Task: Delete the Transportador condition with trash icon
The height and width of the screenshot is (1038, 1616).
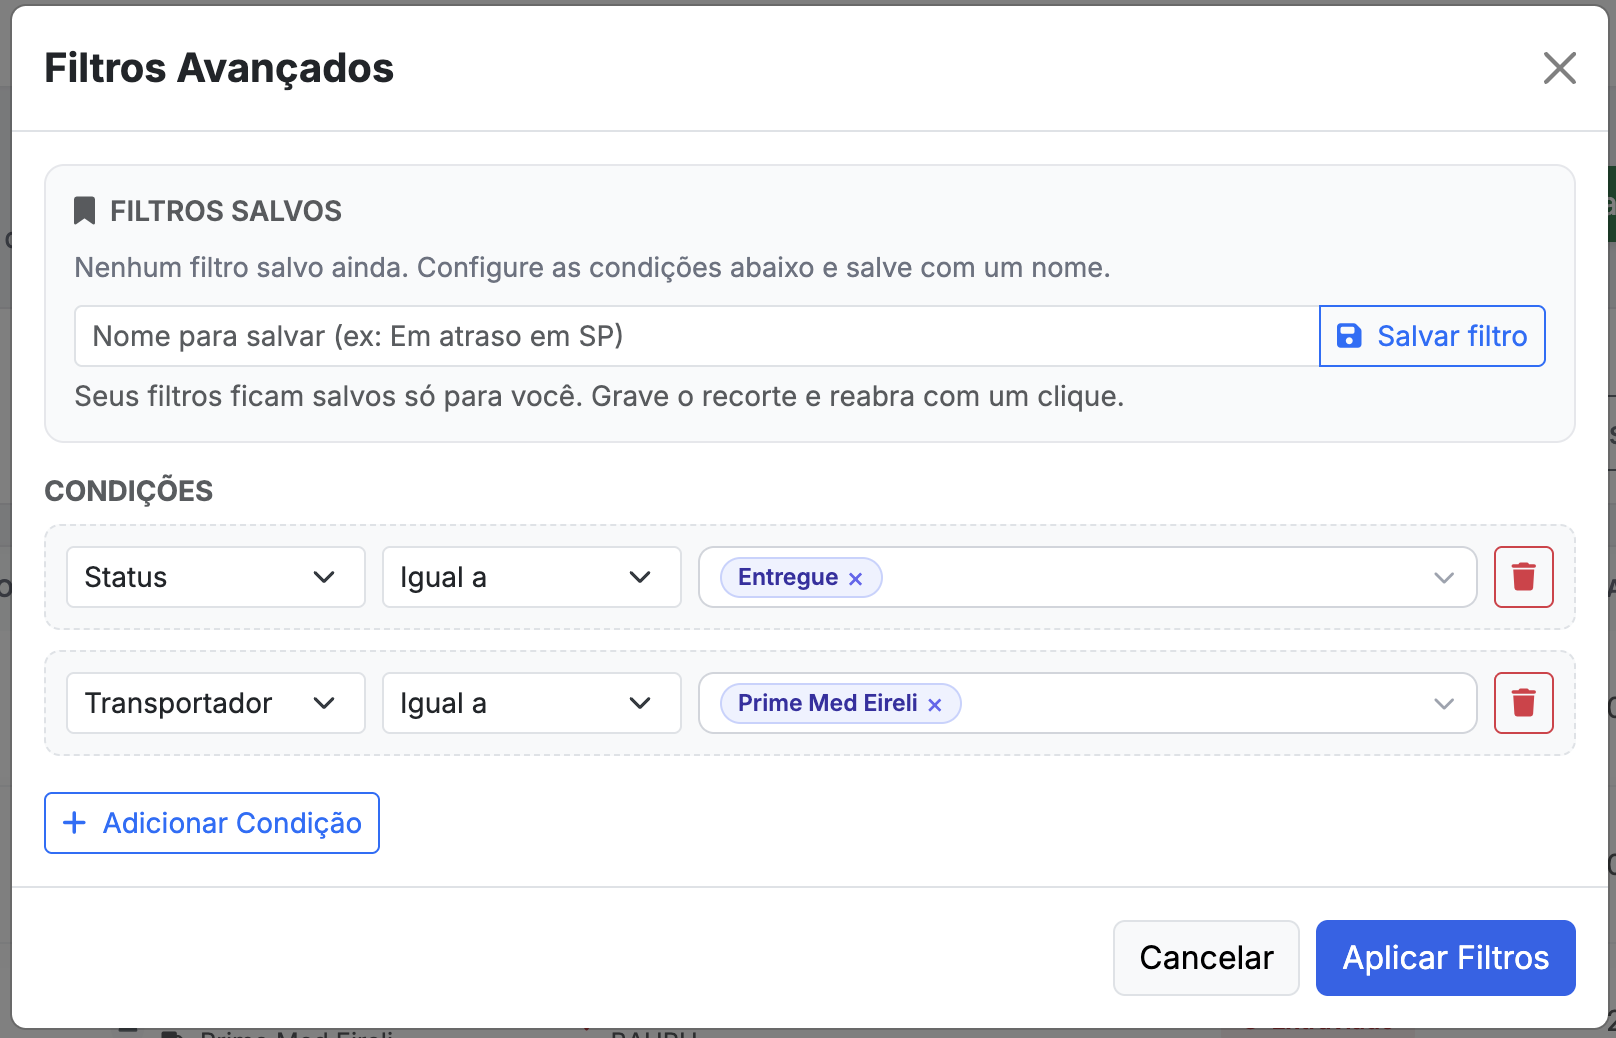Action: tap(1523, 703)
